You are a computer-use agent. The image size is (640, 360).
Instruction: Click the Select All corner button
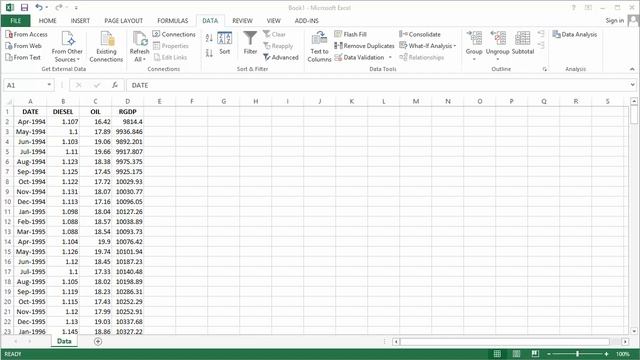tap(8, 101)
